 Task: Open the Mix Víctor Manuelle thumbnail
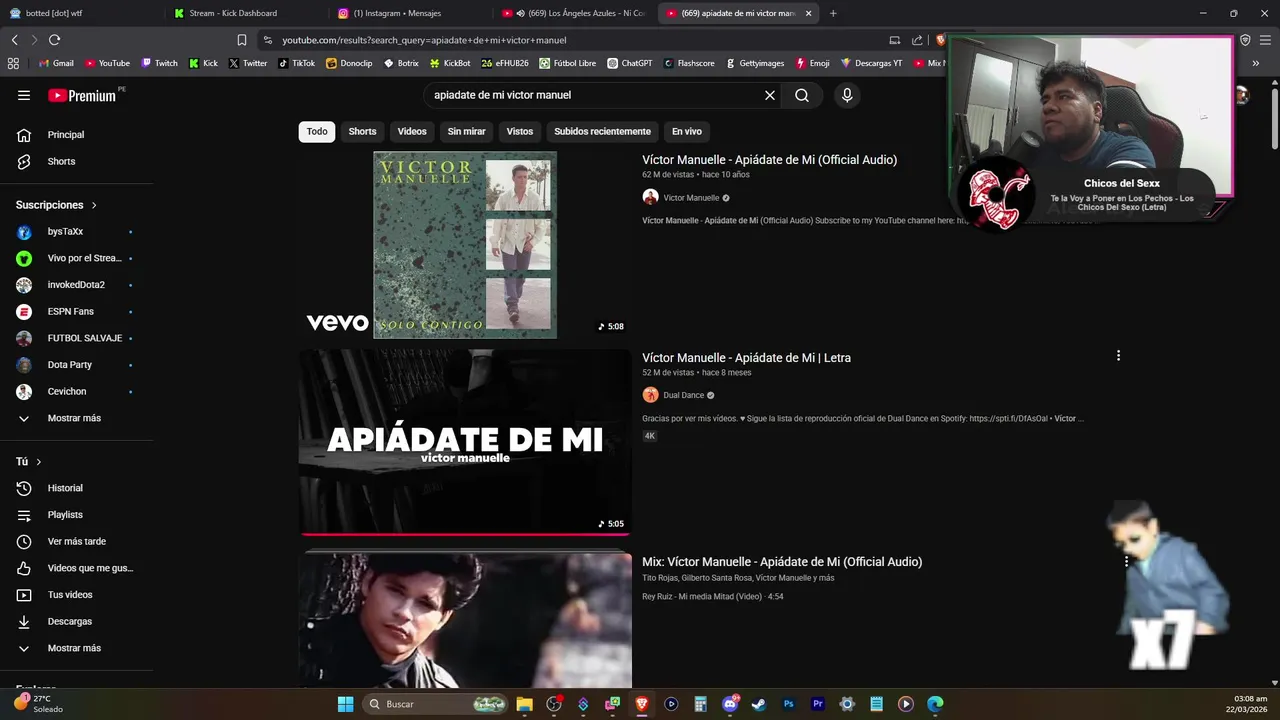465,620
